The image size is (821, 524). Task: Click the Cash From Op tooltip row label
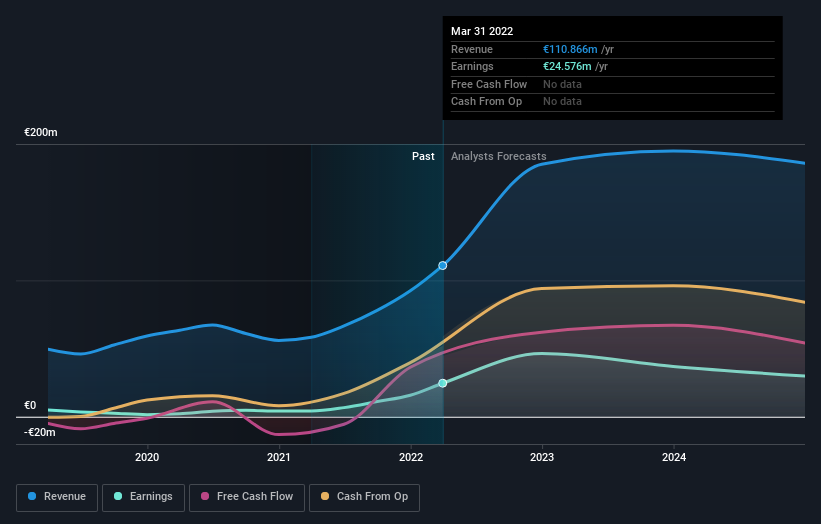click(486, 102)
